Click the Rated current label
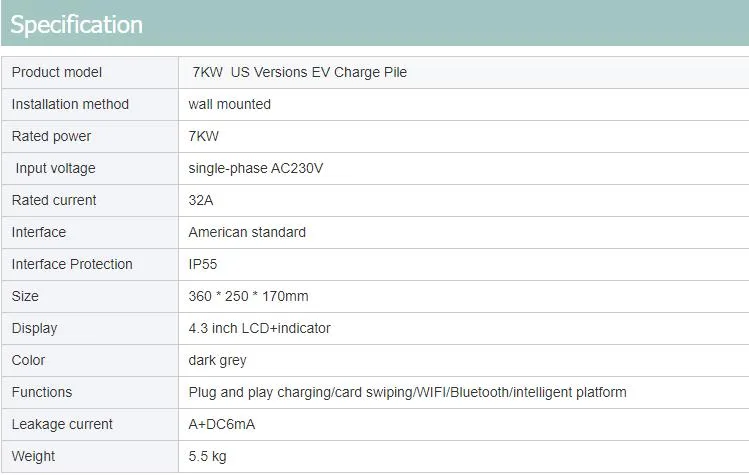Image resolution: width=749 pixels, height=475 pixels. click(54, 200)
